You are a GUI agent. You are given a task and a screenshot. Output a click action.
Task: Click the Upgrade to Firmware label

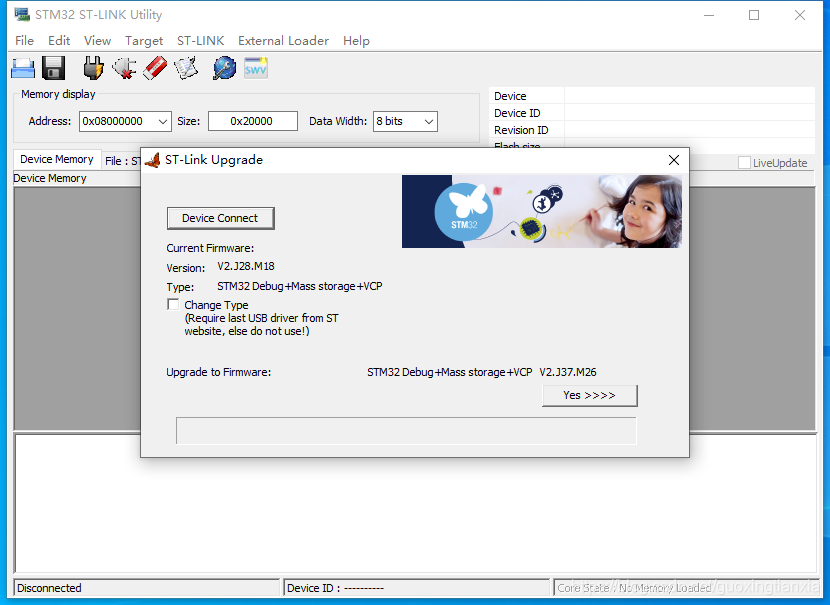coord(219,372)
